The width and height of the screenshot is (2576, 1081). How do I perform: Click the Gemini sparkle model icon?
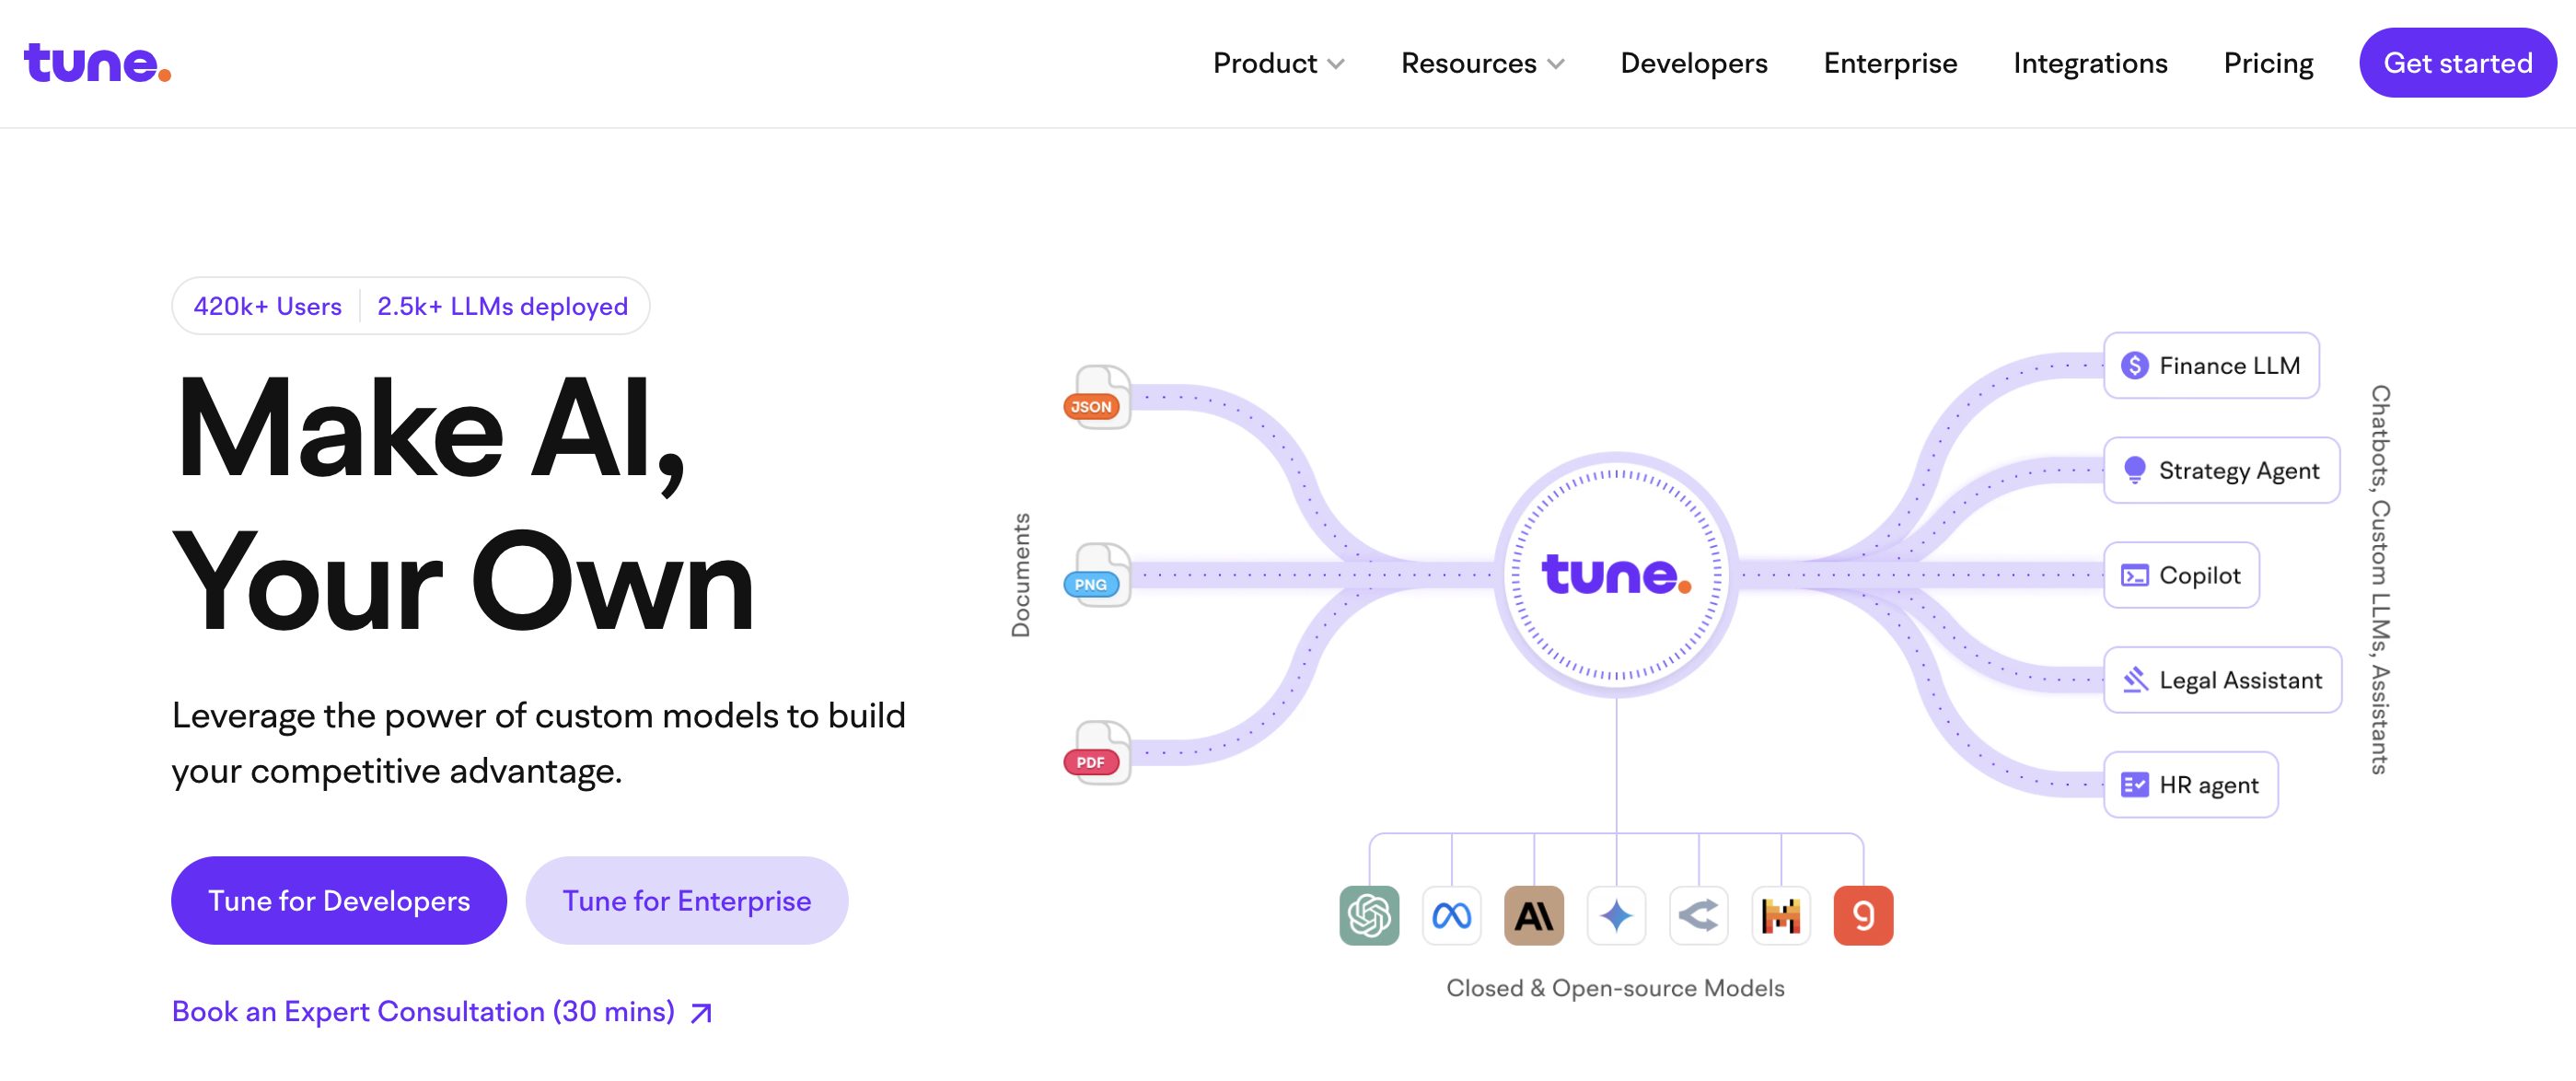click(x=1616, y=914)
